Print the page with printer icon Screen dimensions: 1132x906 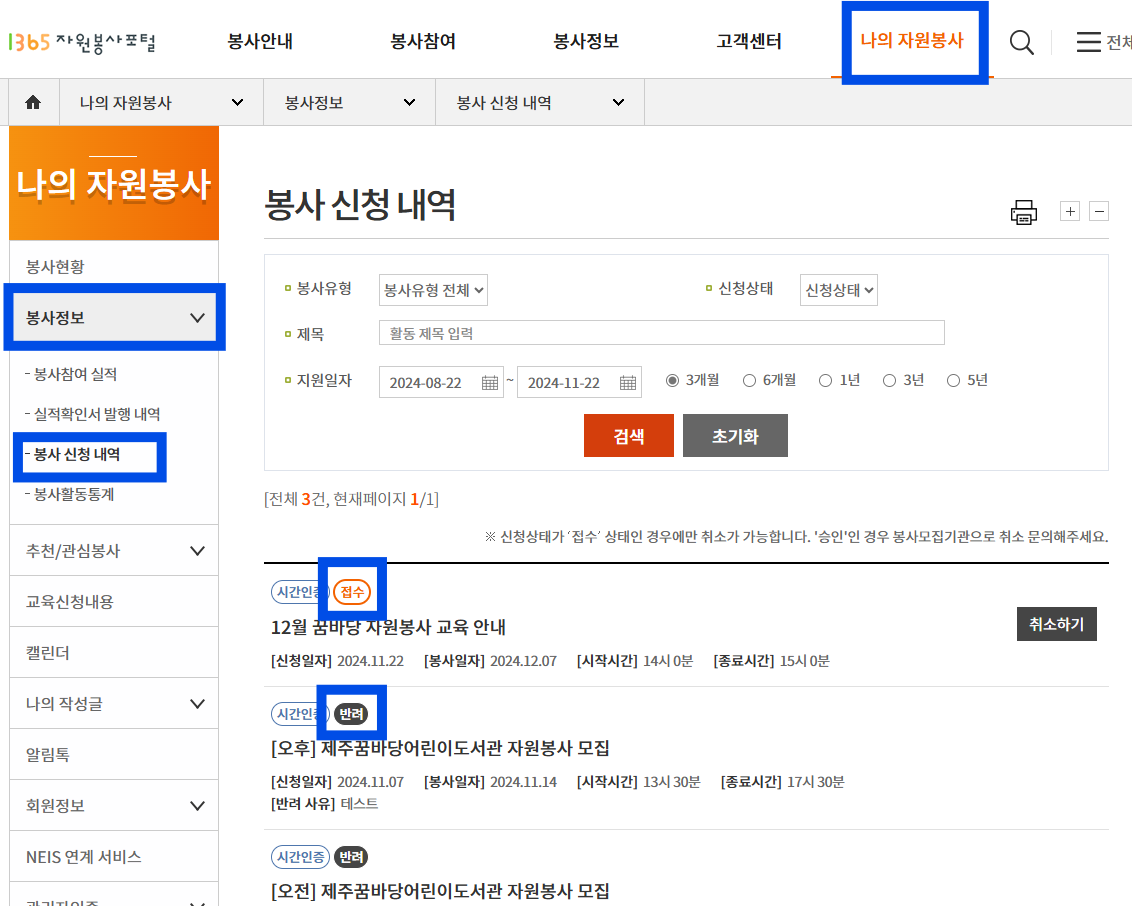pyautogui.click(x=1024, y=212)
